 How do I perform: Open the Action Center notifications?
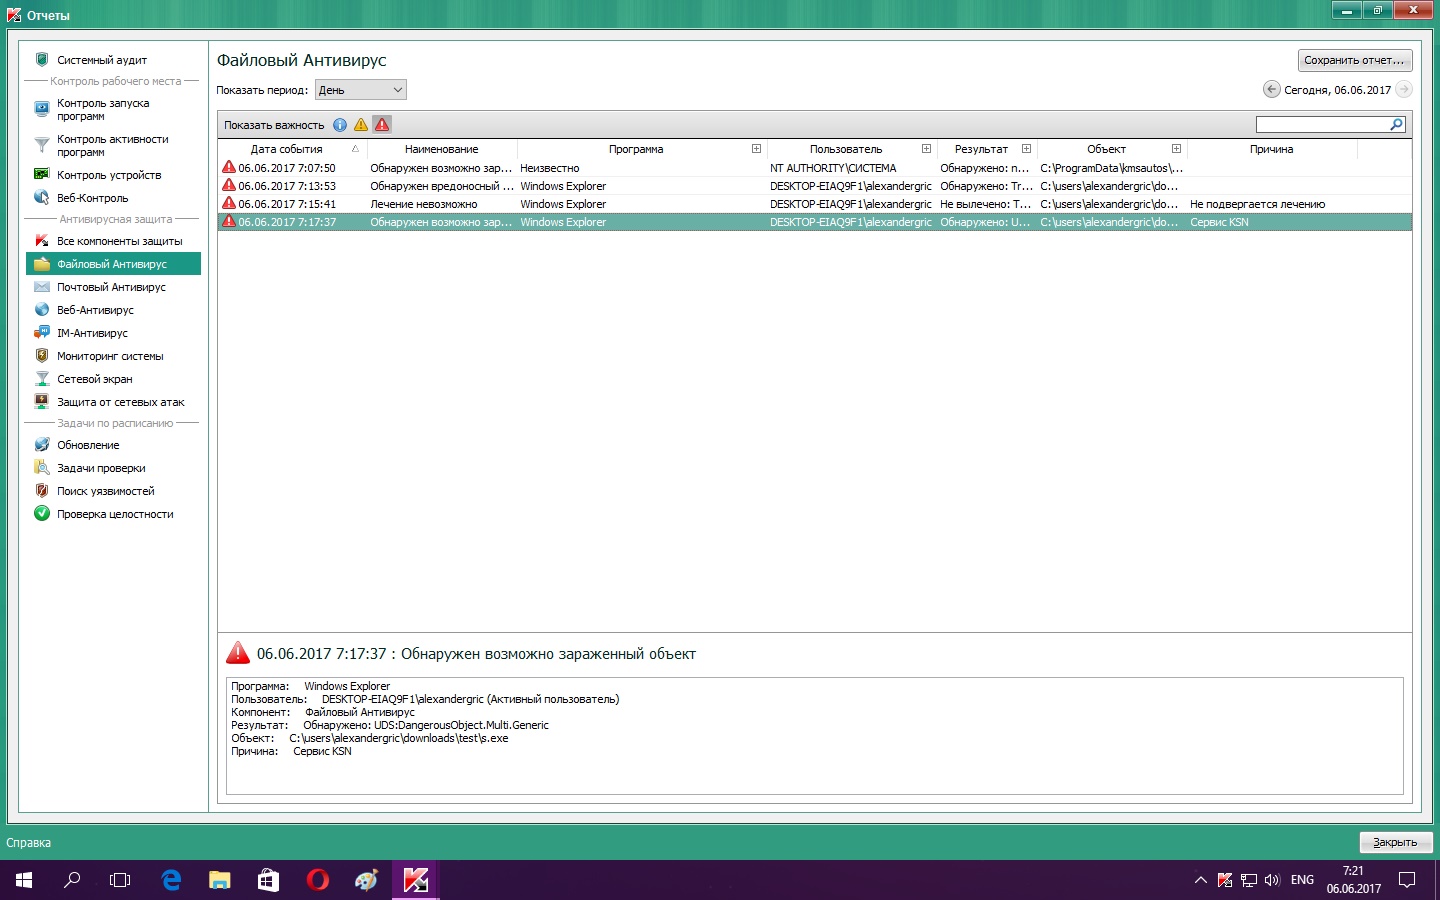click(1407, 880)
